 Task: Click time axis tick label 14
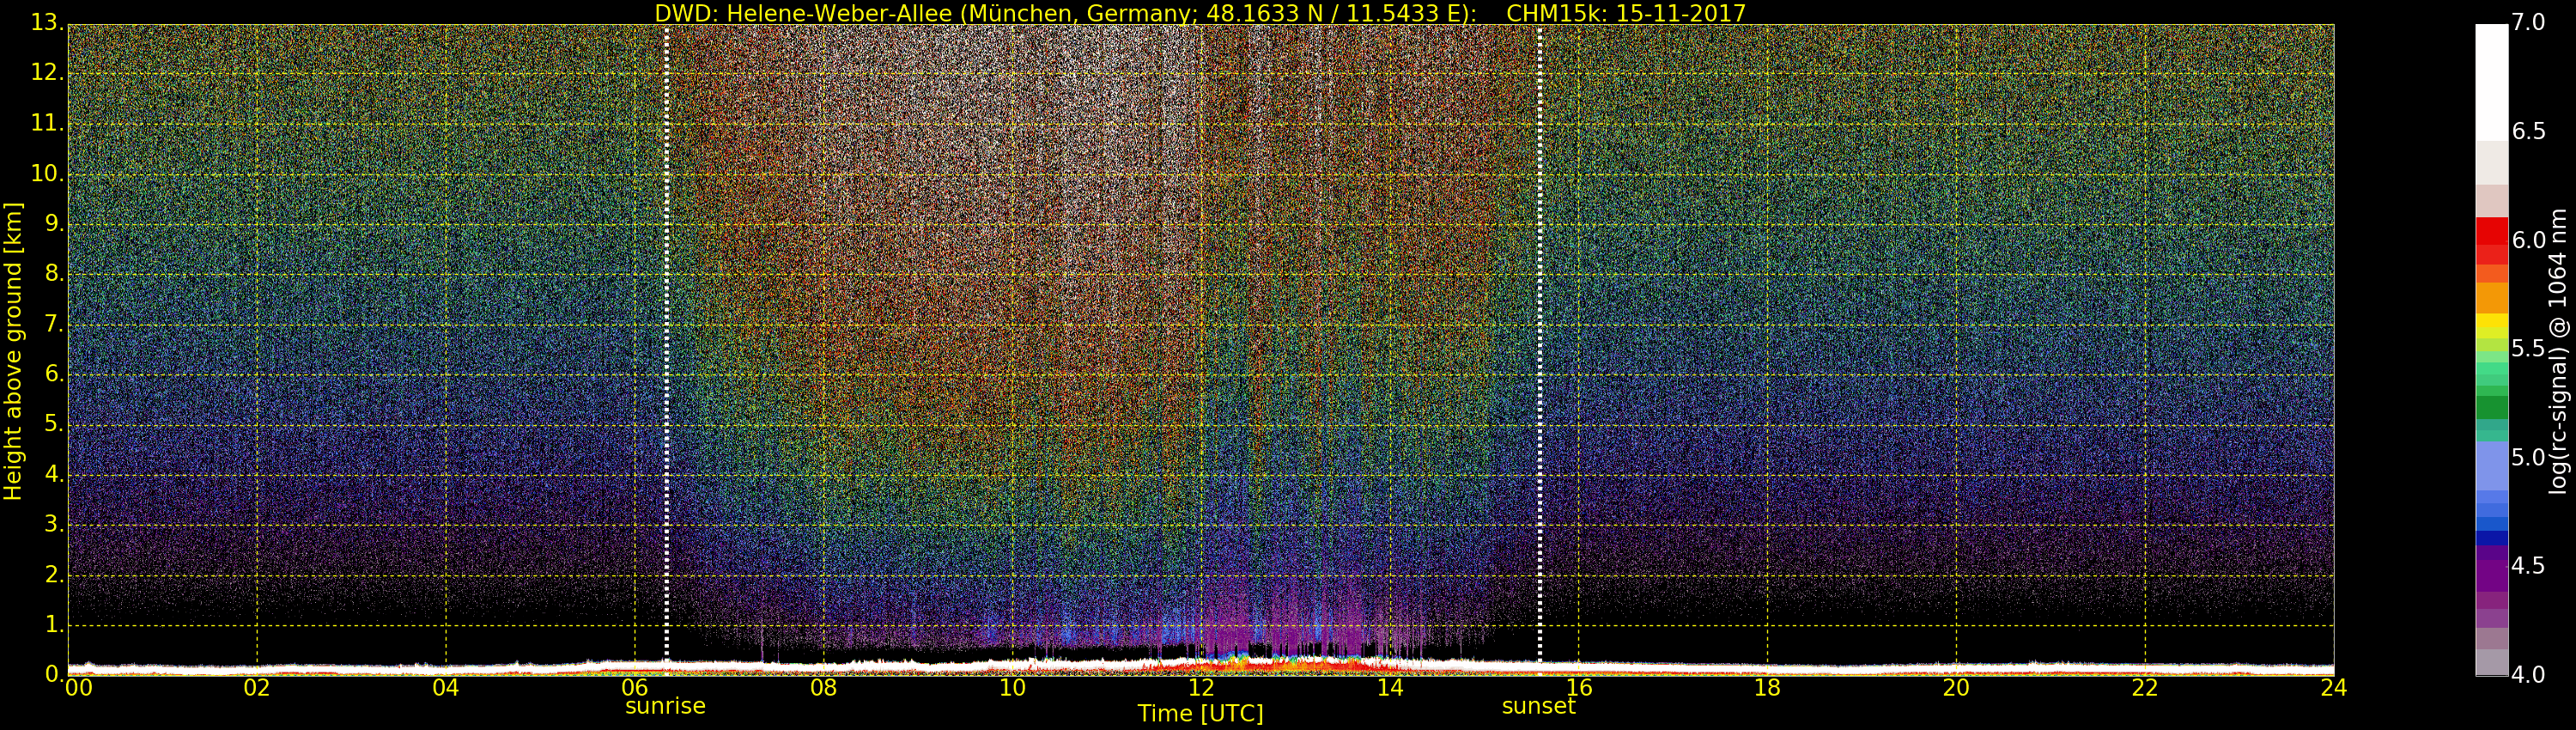(x=1390, y=688)
